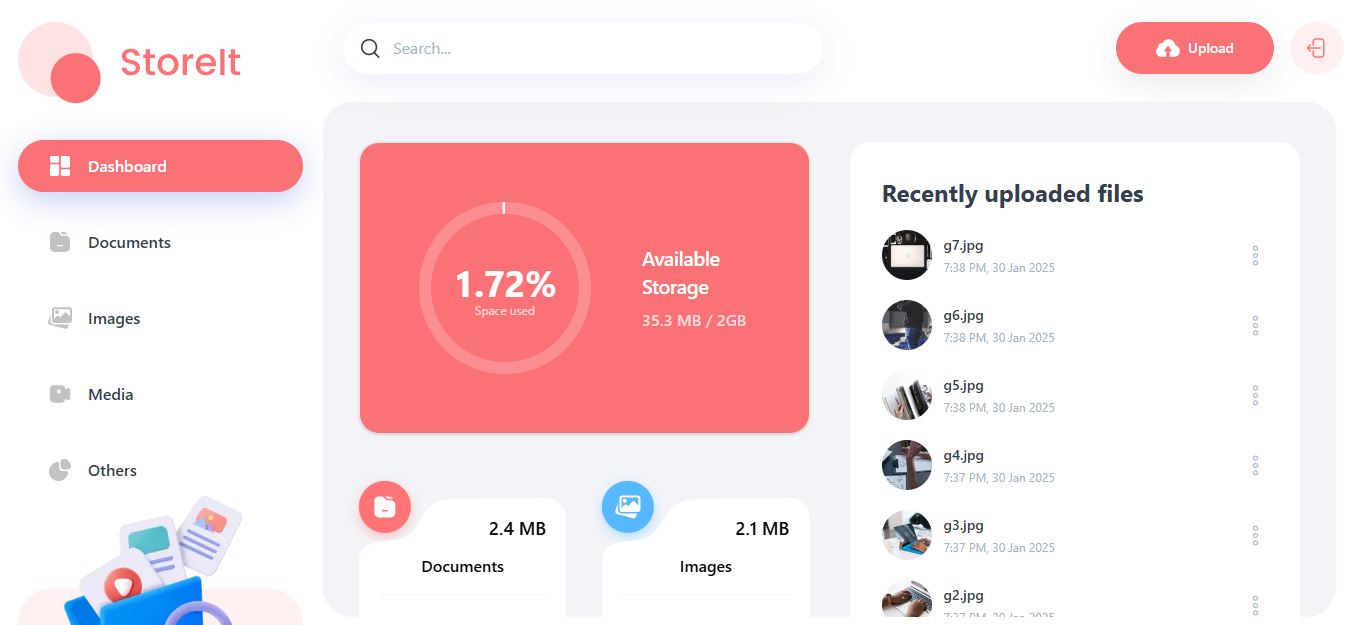This screenshot has height=625, width=1355.
Task: Click the g4.jpg thumbnail
Action: tap(907, 465)
